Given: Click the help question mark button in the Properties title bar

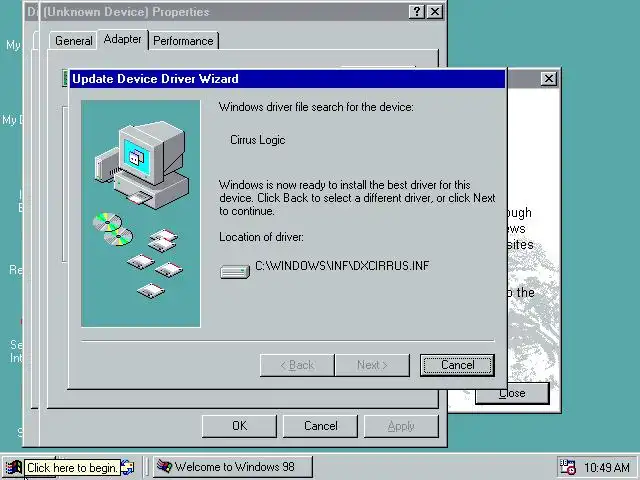Looking at the screenshot, I should point(417,11).
